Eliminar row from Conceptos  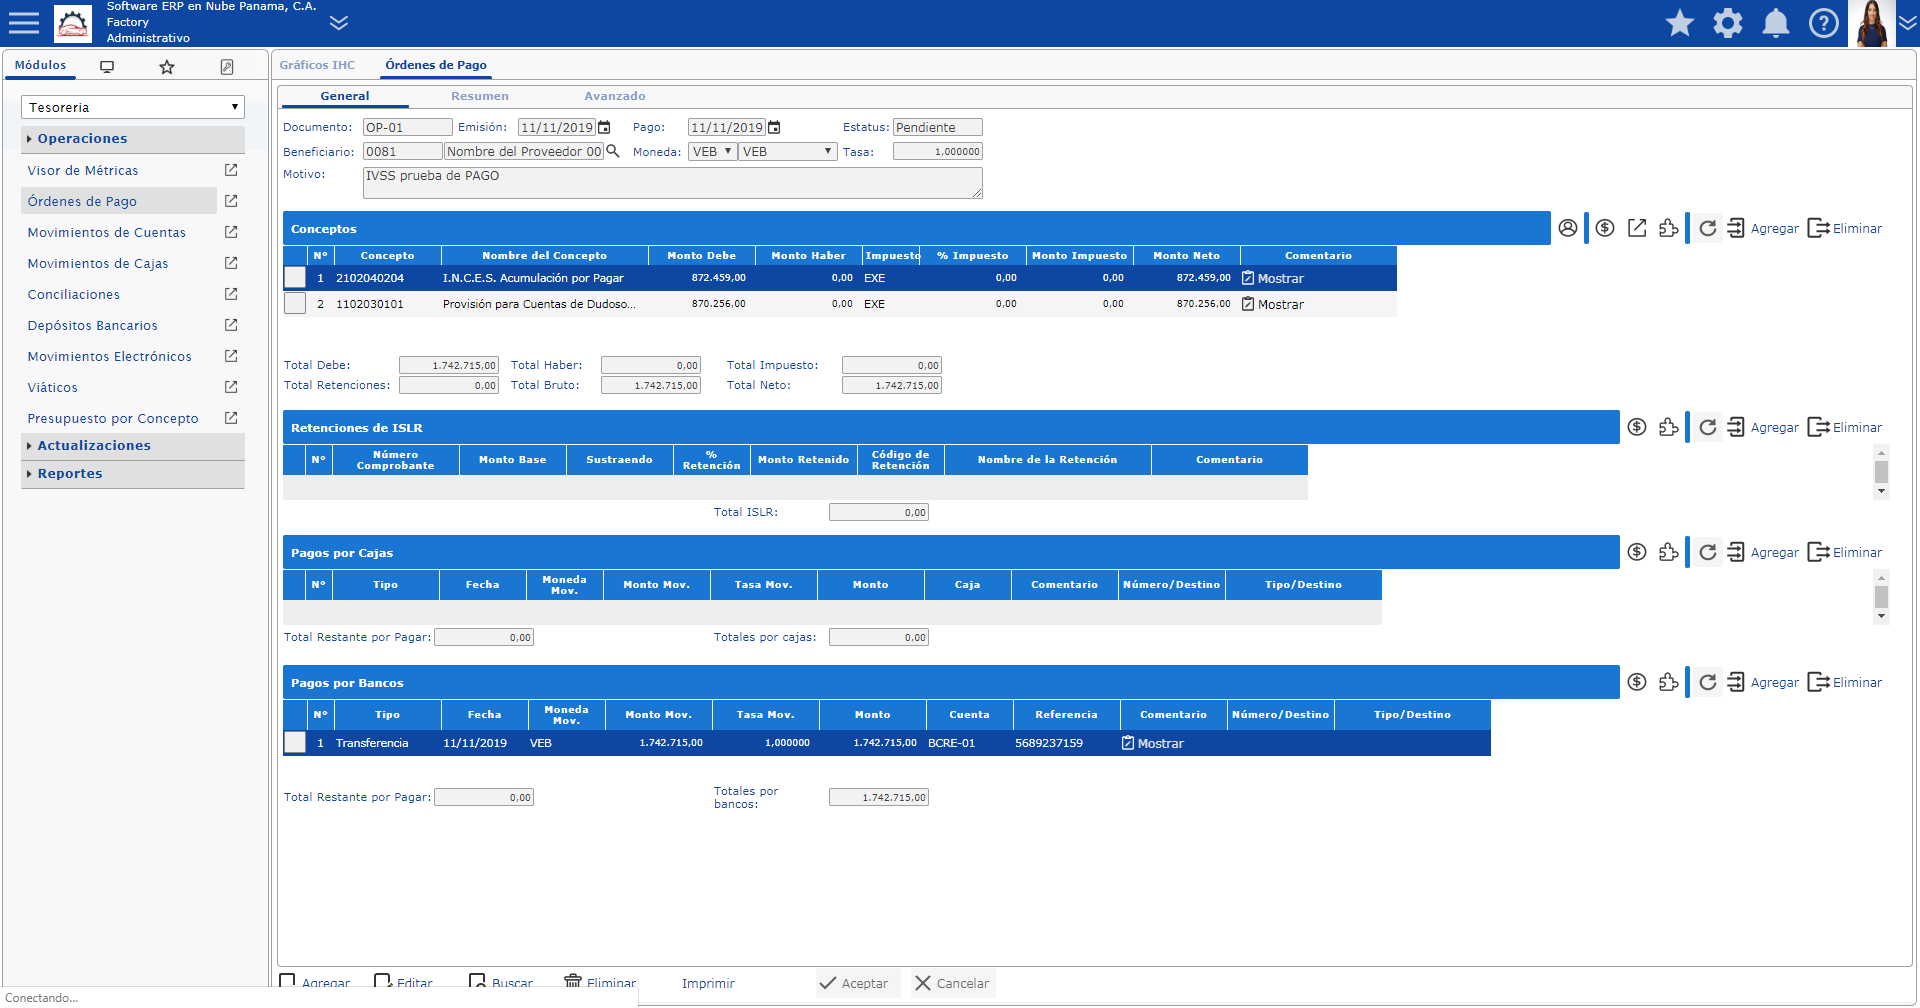[x=1845, y=228]
